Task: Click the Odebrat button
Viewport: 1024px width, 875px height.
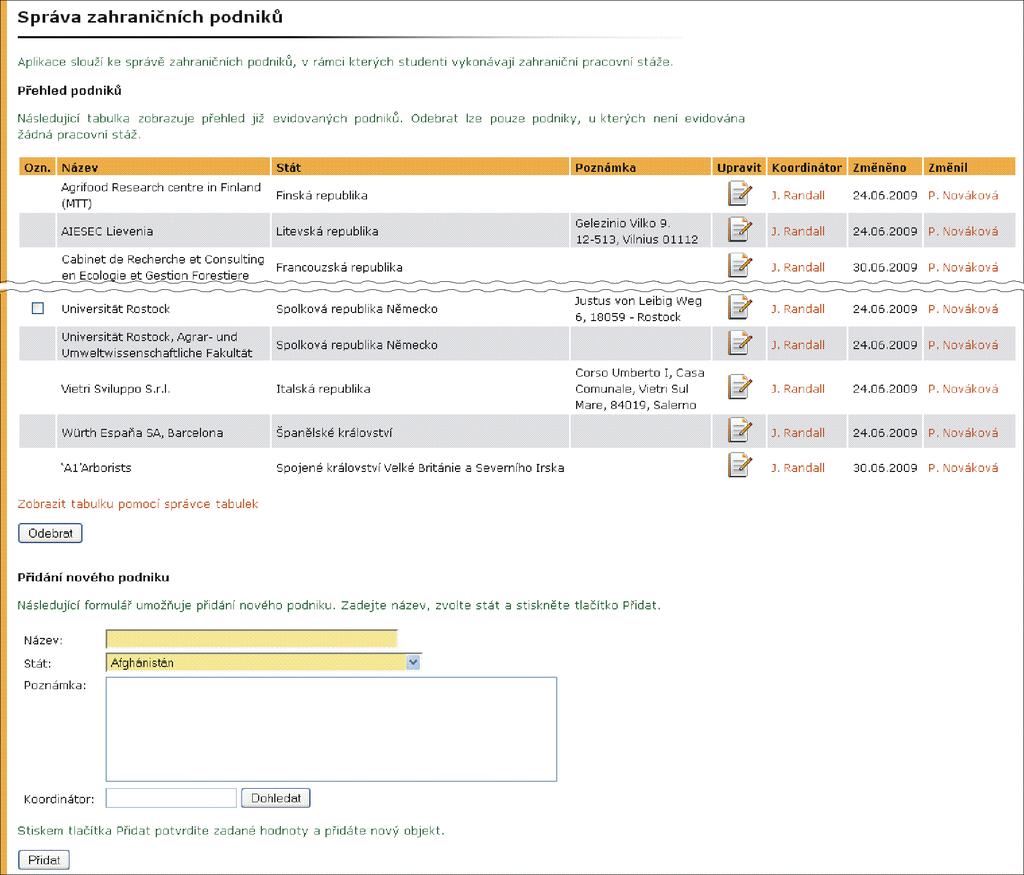Action: coord(50,533)
